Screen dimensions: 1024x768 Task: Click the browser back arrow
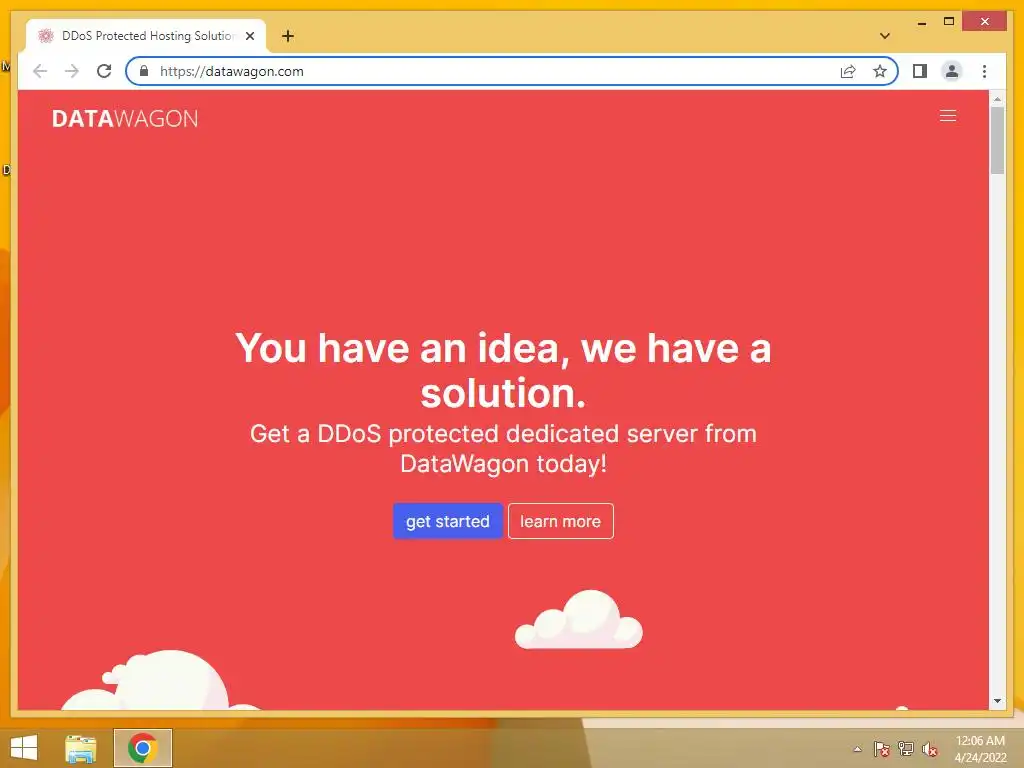tap(40, 71)
